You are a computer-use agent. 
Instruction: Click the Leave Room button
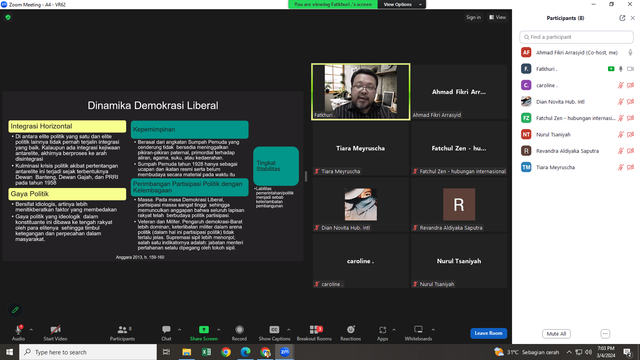point(489,333)
